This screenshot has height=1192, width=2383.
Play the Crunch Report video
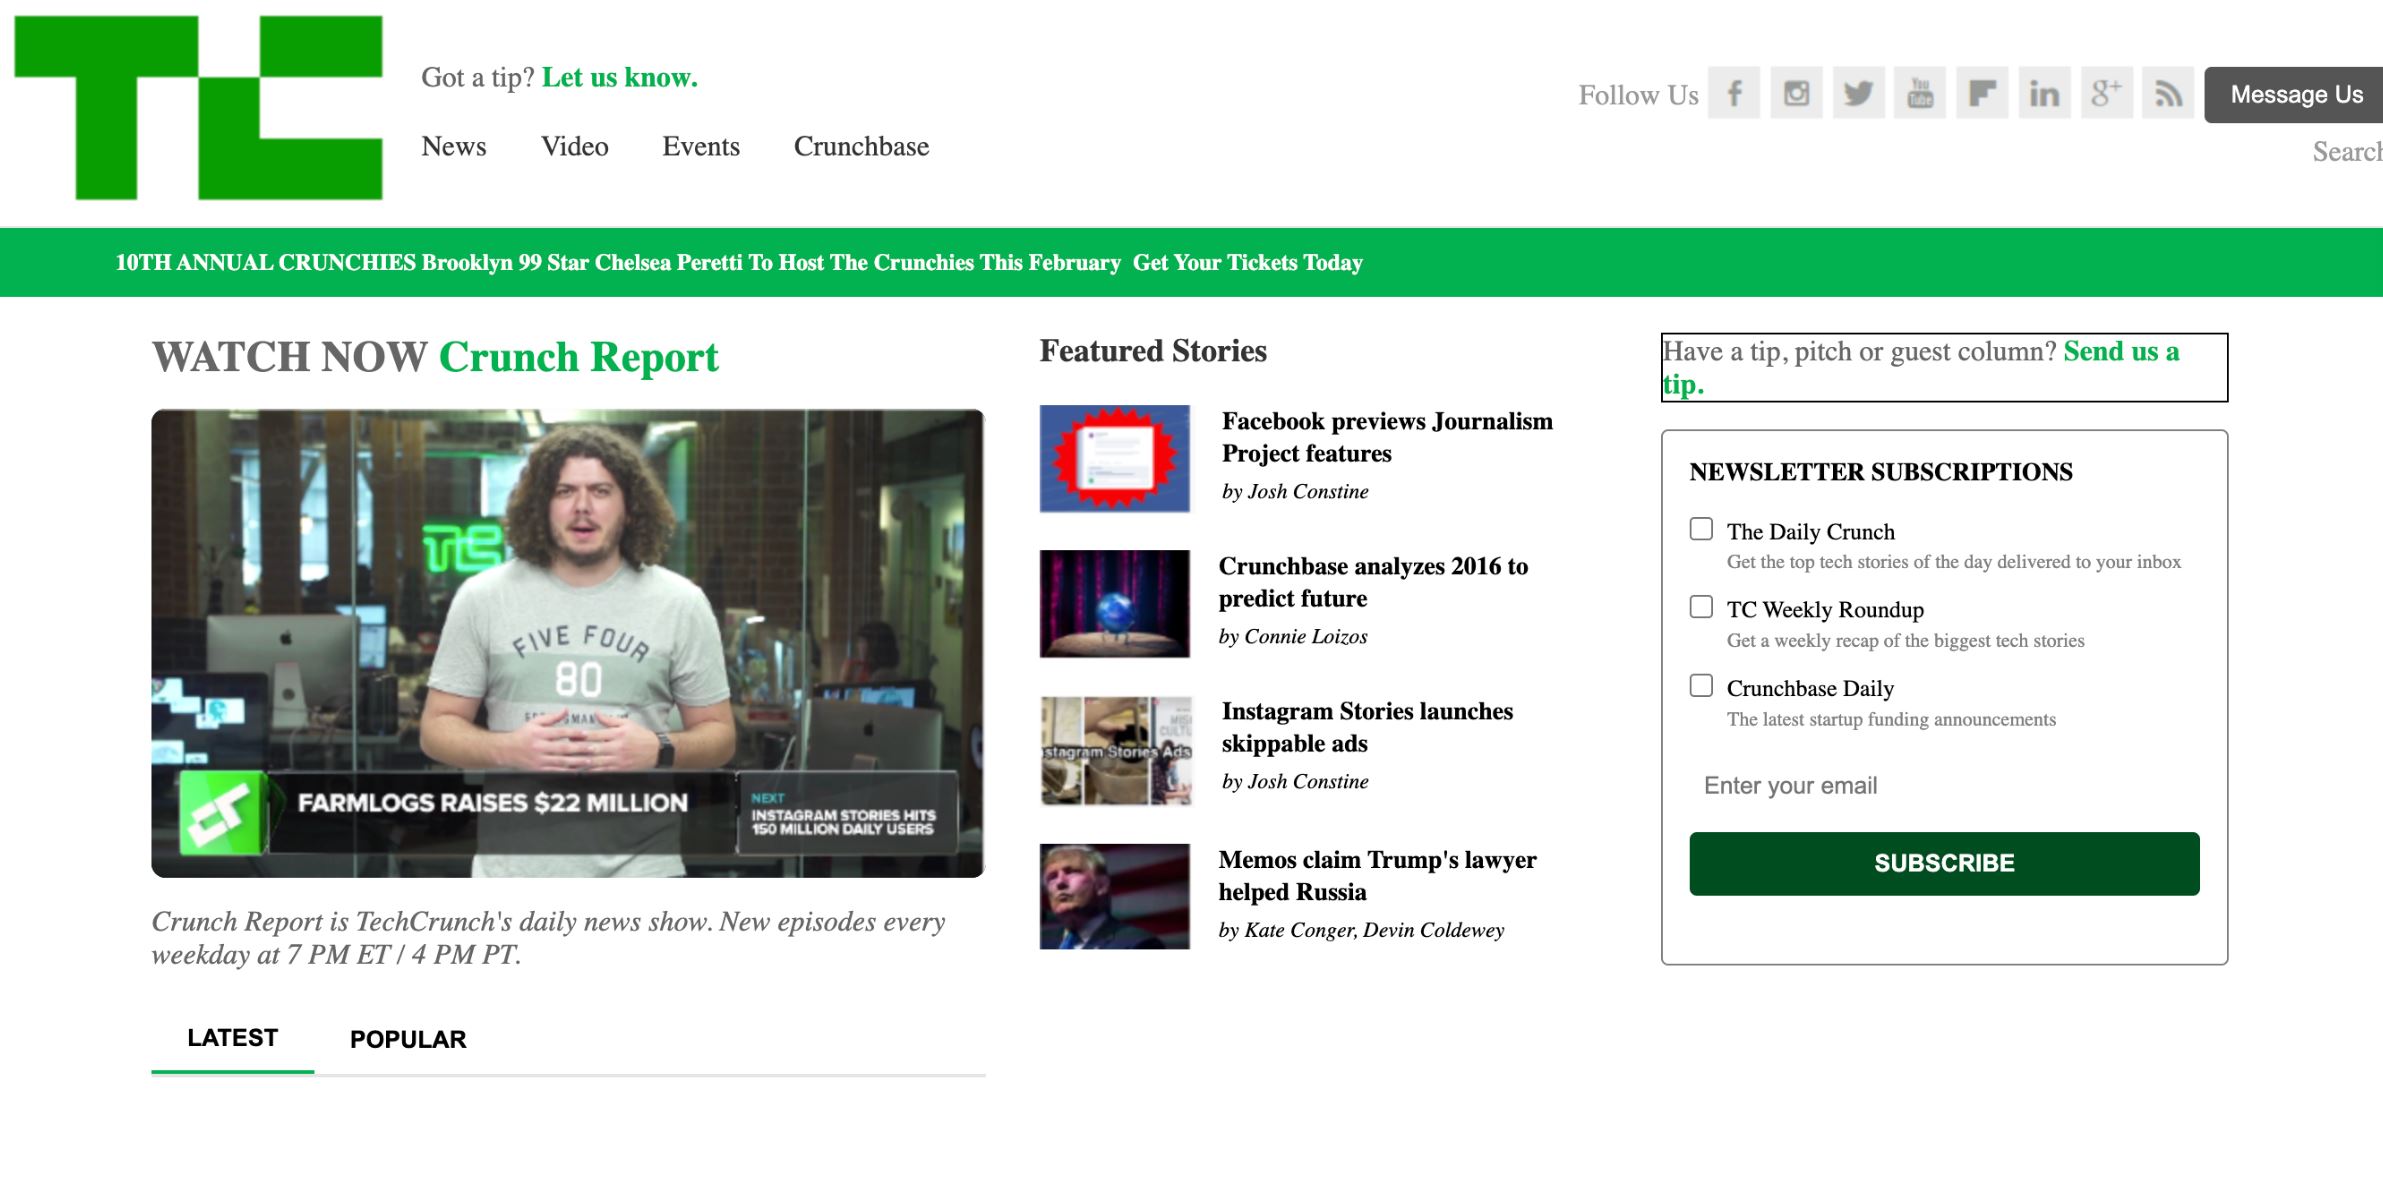tap(568, 643)
